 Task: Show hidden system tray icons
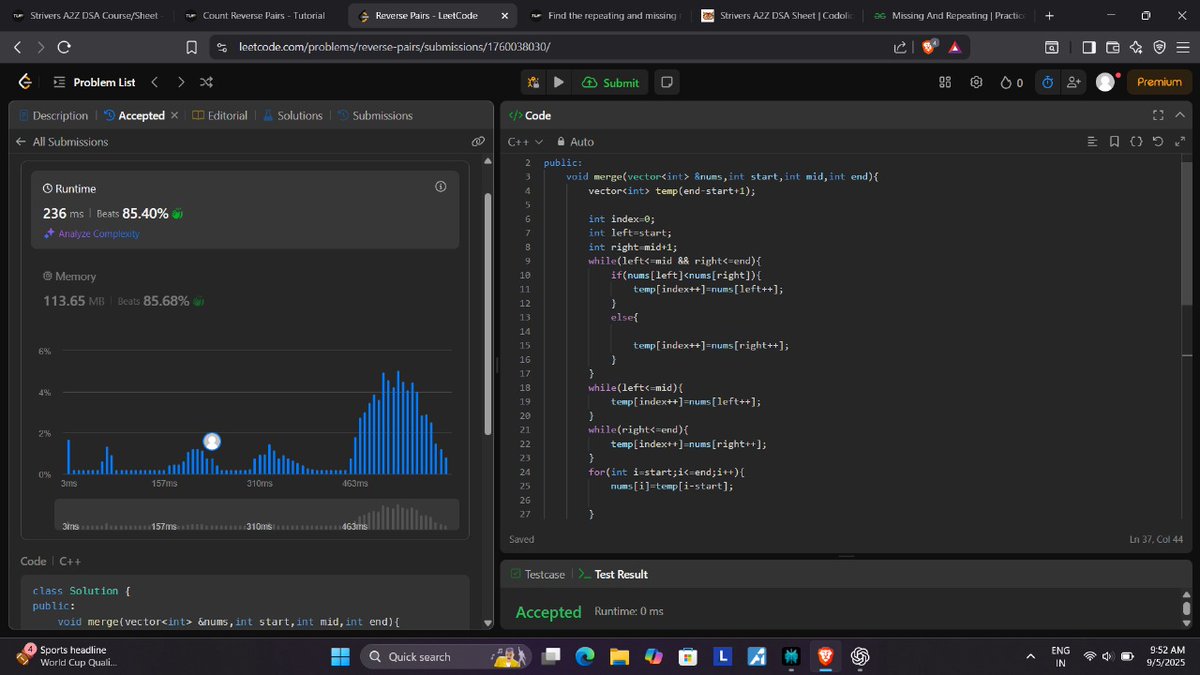tap(1030, 657)
